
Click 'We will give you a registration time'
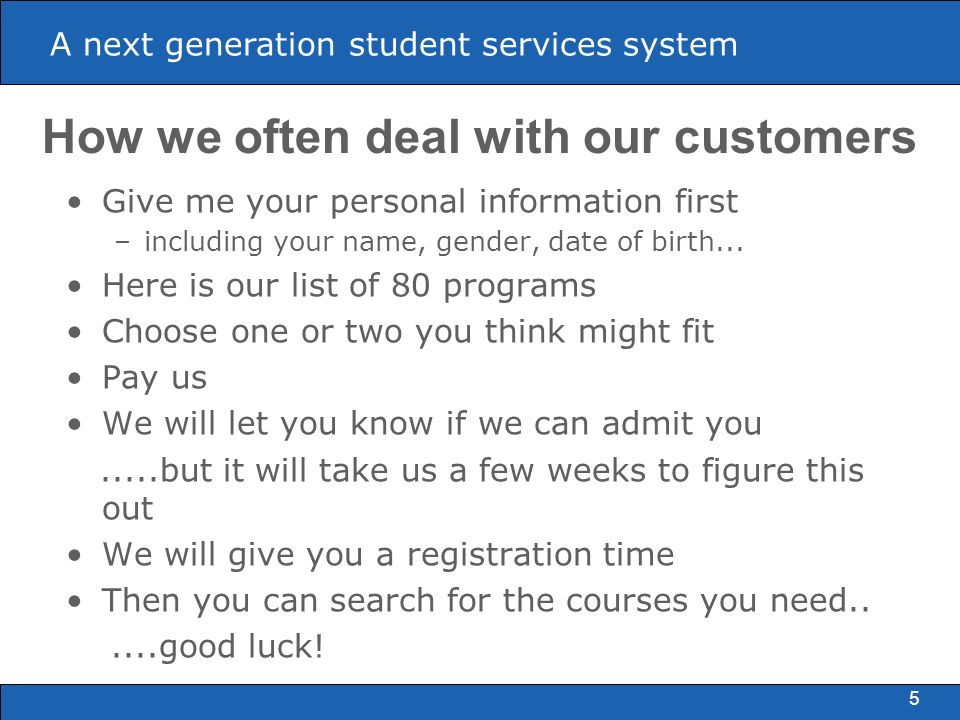point(388,554)
